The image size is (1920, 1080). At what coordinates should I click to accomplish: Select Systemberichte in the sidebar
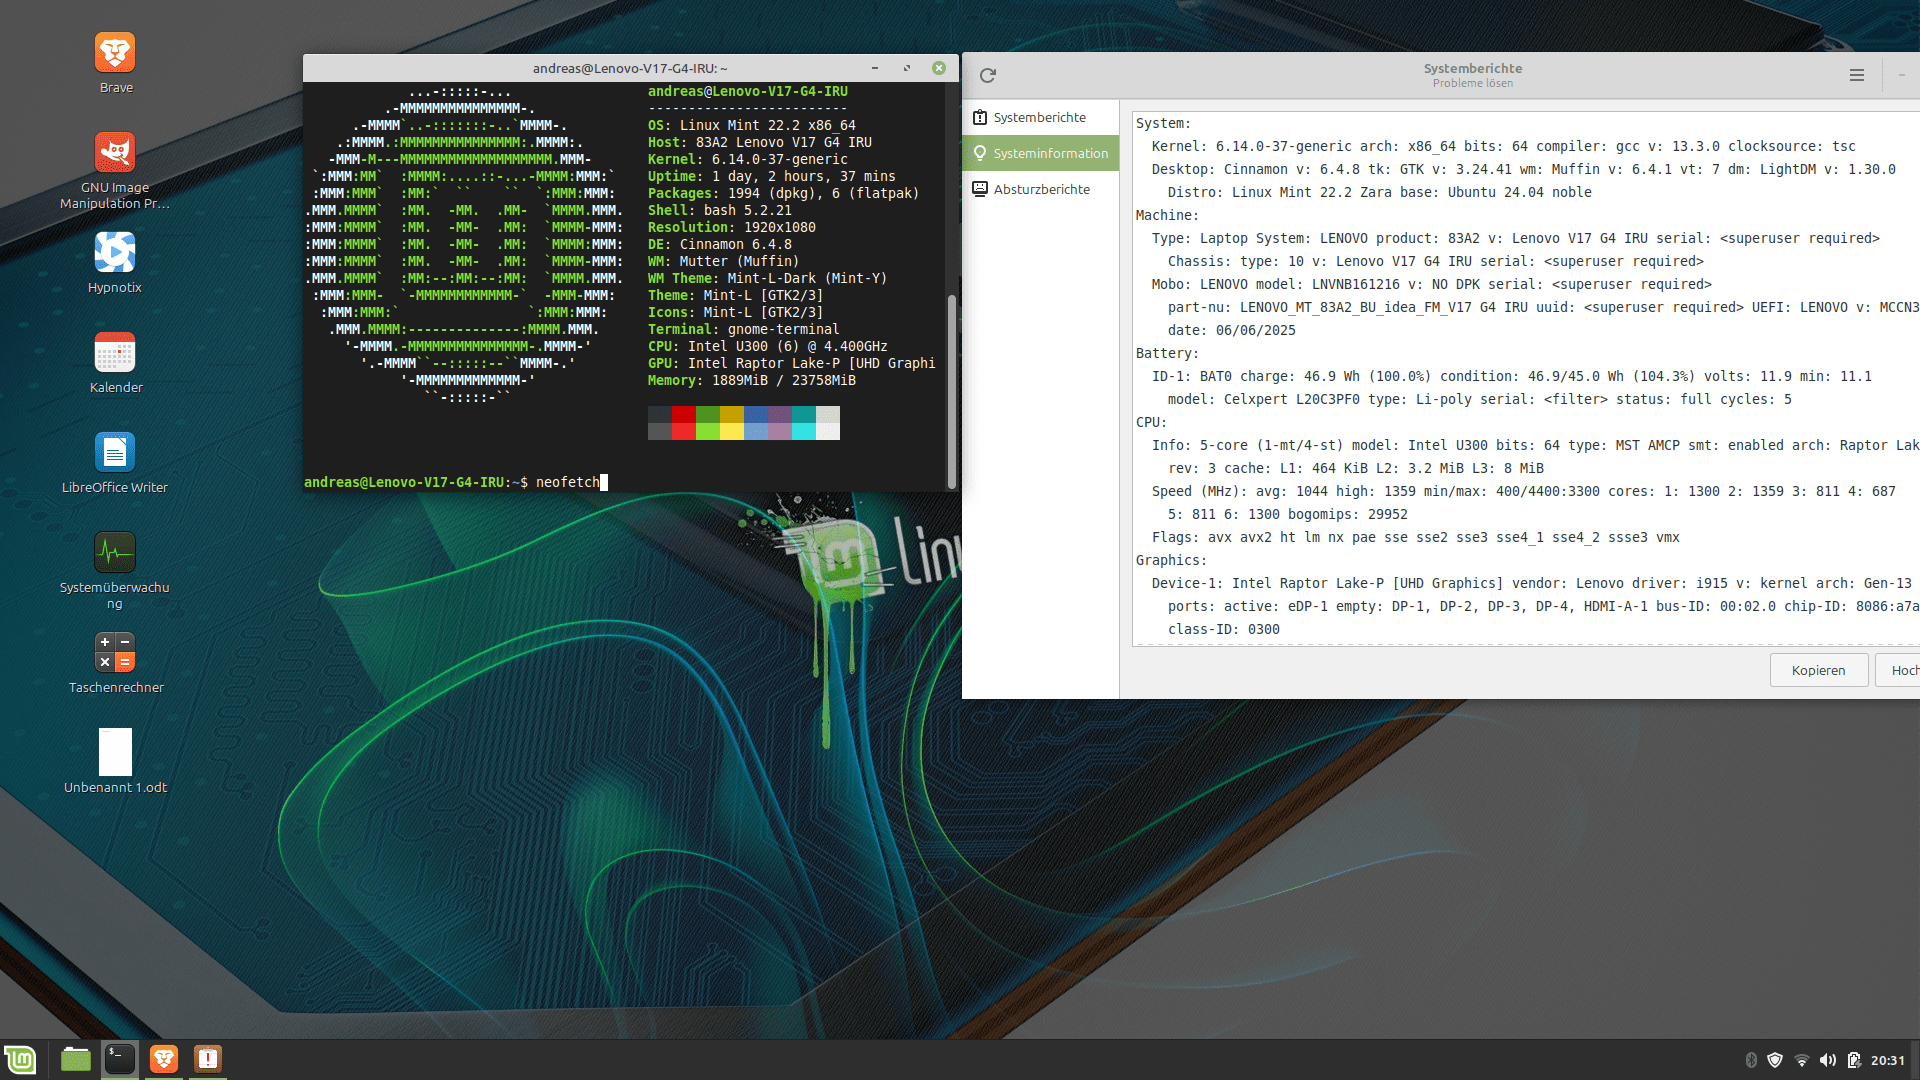(1039, 118)
